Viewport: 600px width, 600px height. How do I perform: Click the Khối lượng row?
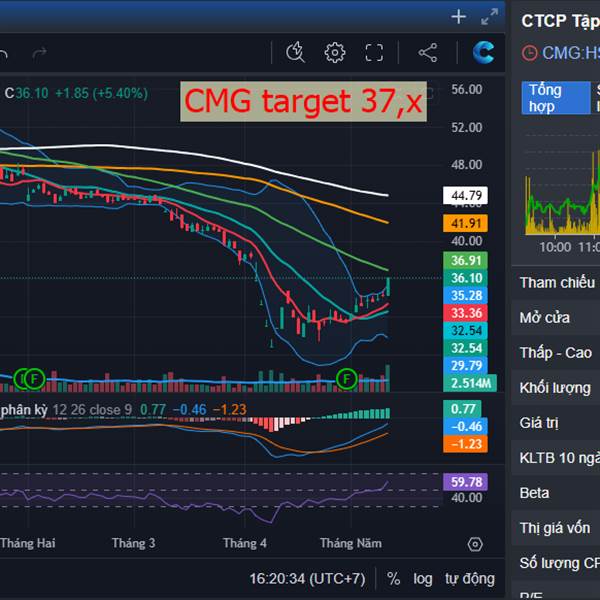pyautogui.click(x=556, y=388)
